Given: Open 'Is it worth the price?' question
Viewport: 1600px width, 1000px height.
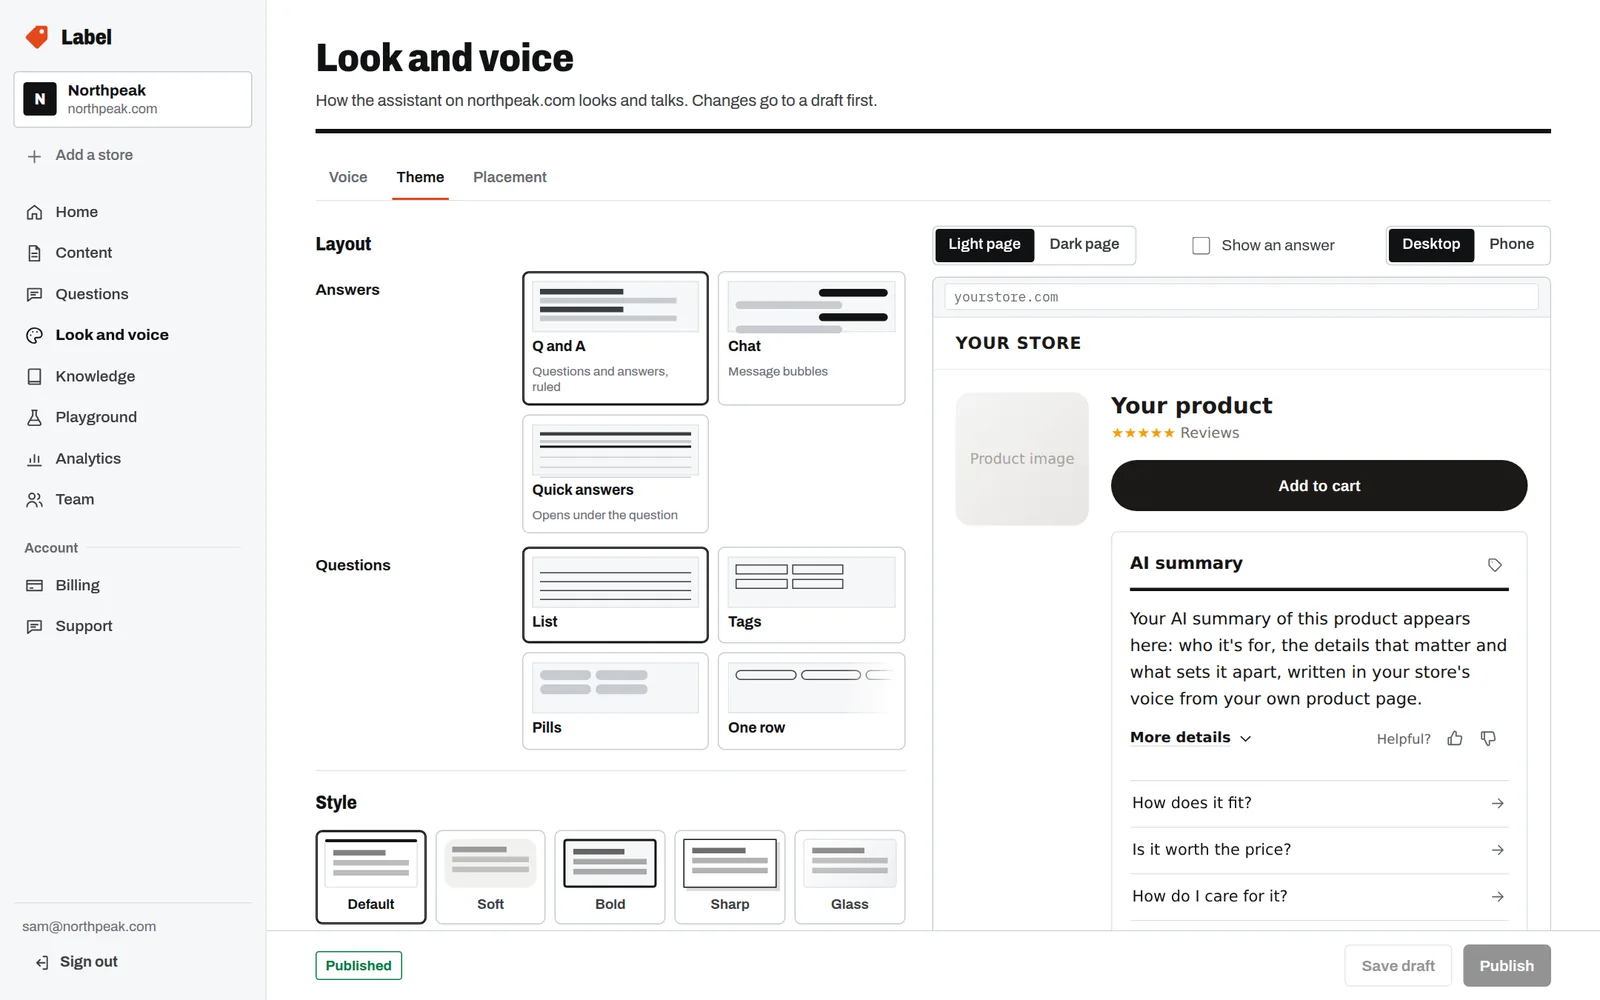Looking at the screenshot, I should 1319,850.
